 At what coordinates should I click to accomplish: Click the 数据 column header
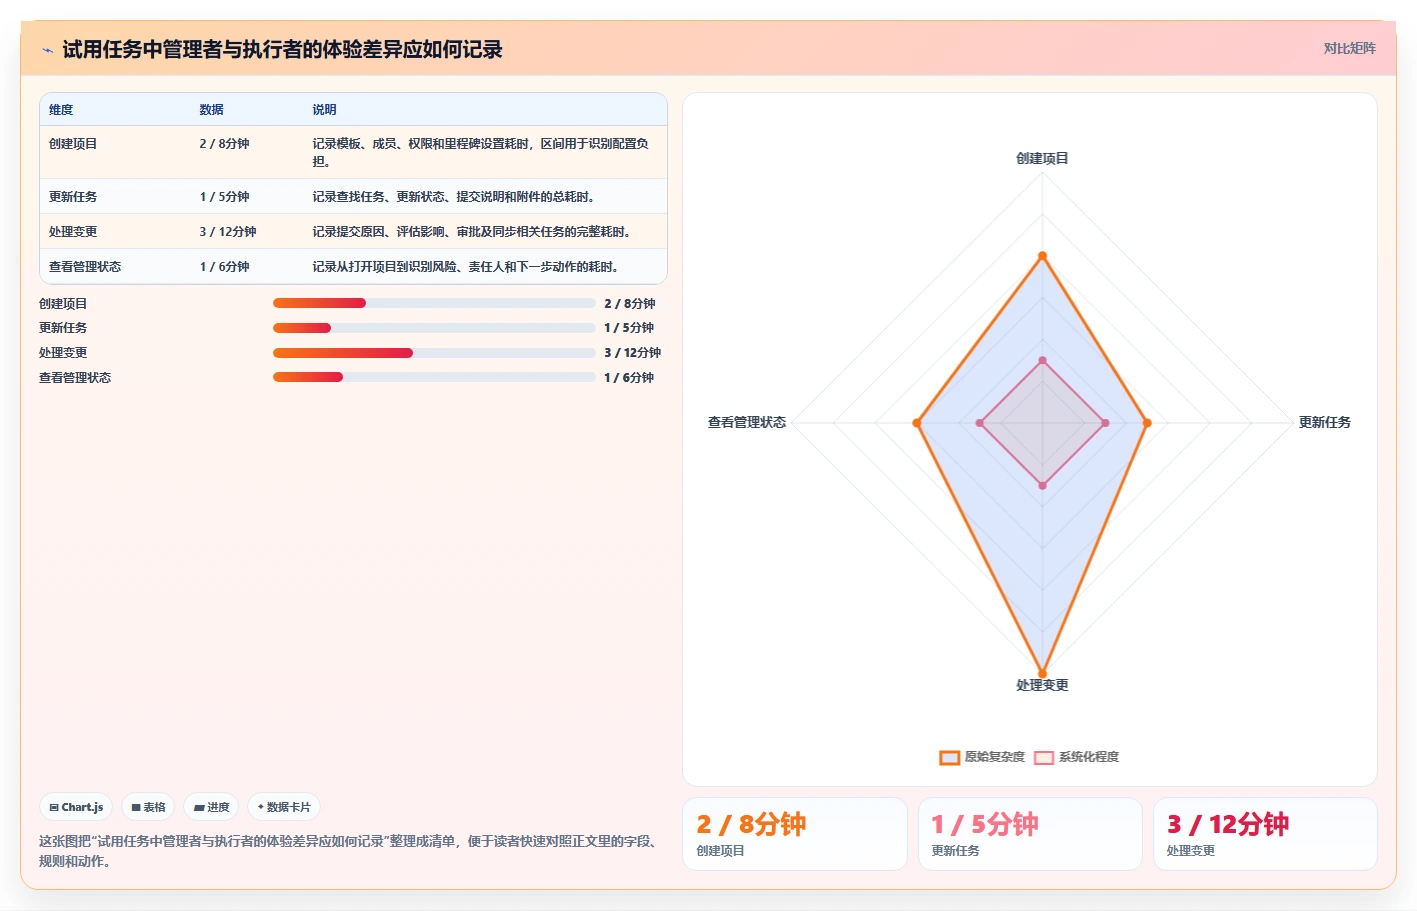coord(211,110)
